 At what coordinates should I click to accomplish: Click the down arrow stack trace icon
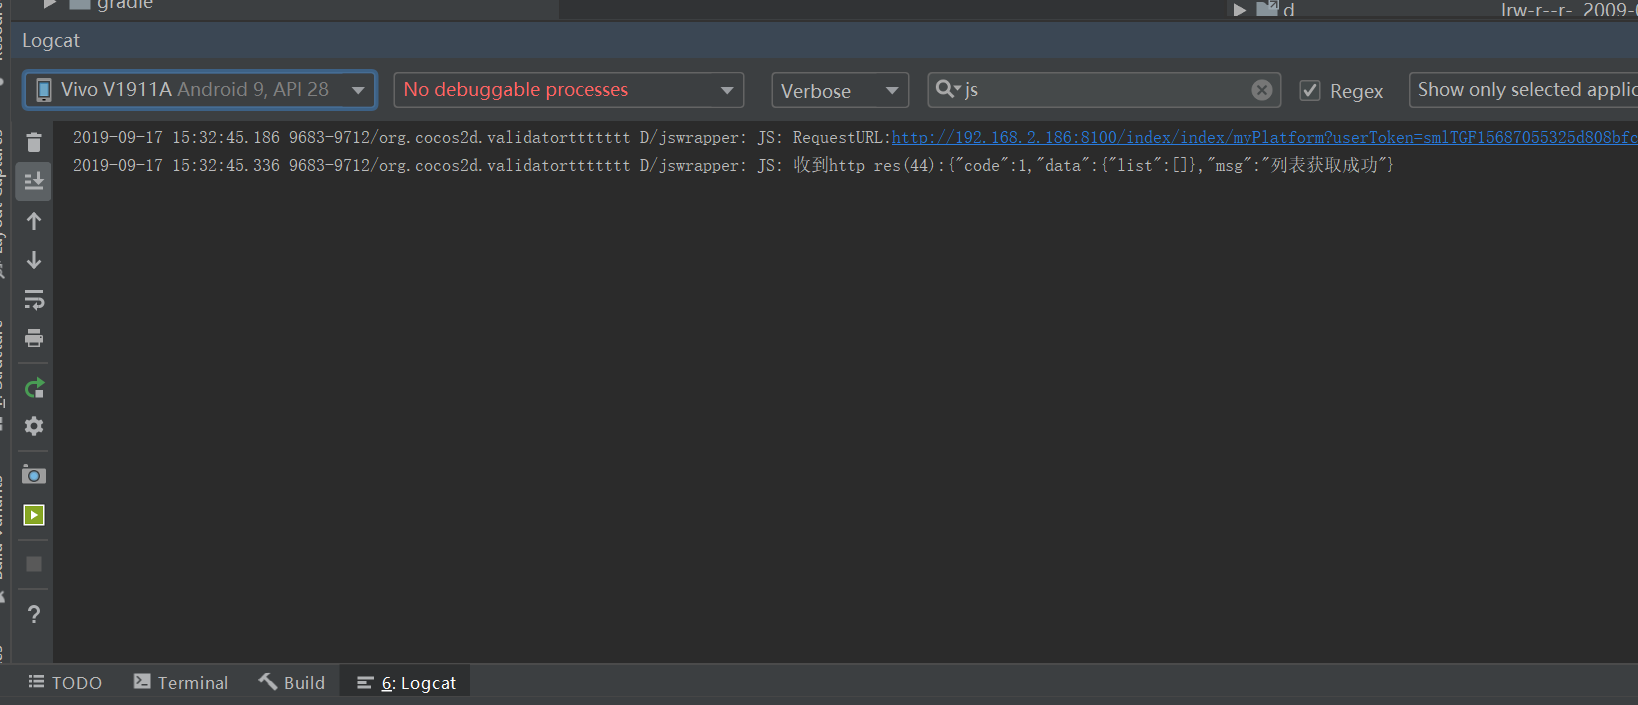(x=34, y=260)
